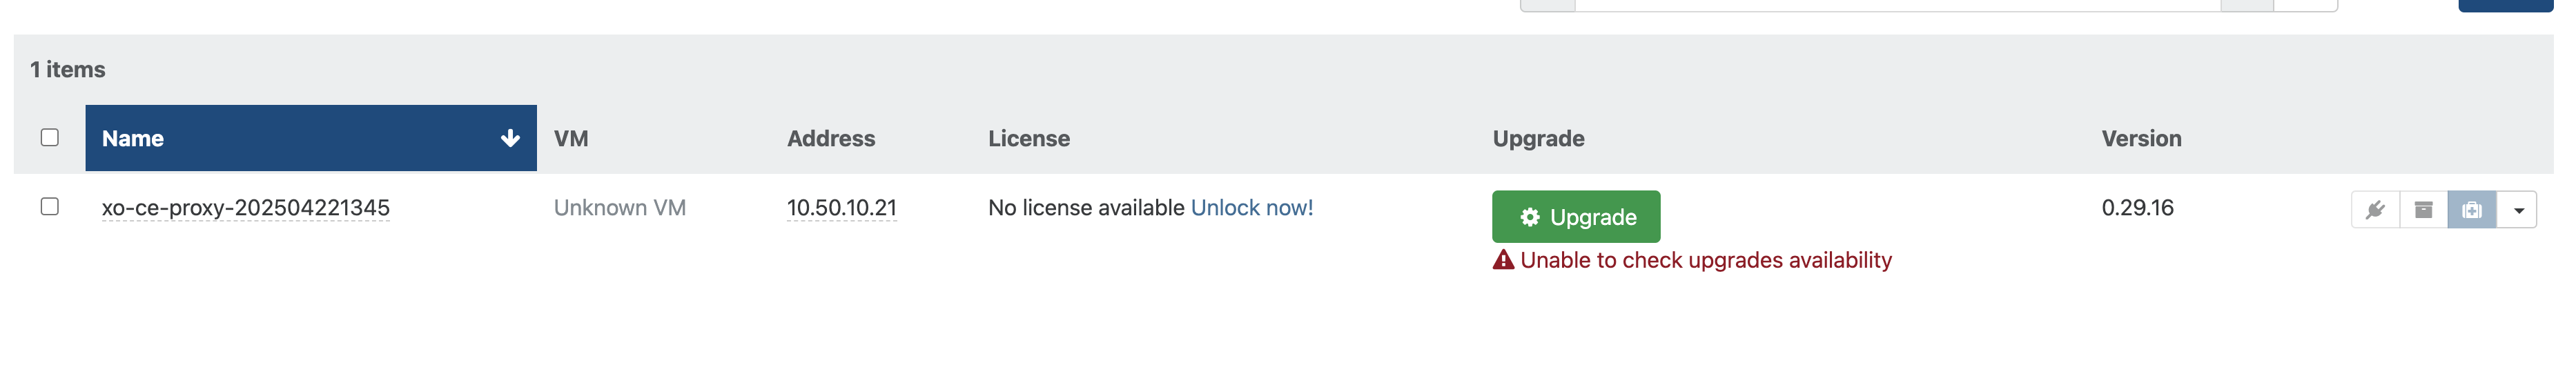Sort by the Address column header

pos(830,139)
